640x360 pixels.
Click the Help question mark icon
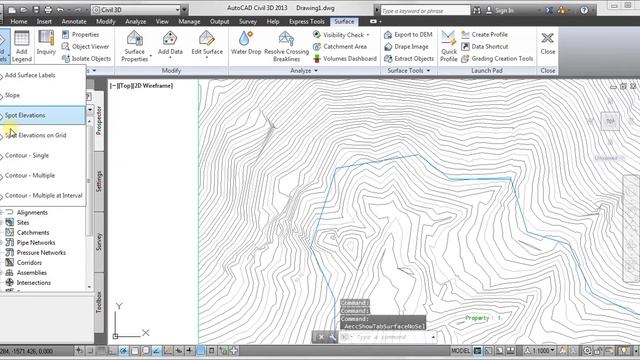(584, 10)
